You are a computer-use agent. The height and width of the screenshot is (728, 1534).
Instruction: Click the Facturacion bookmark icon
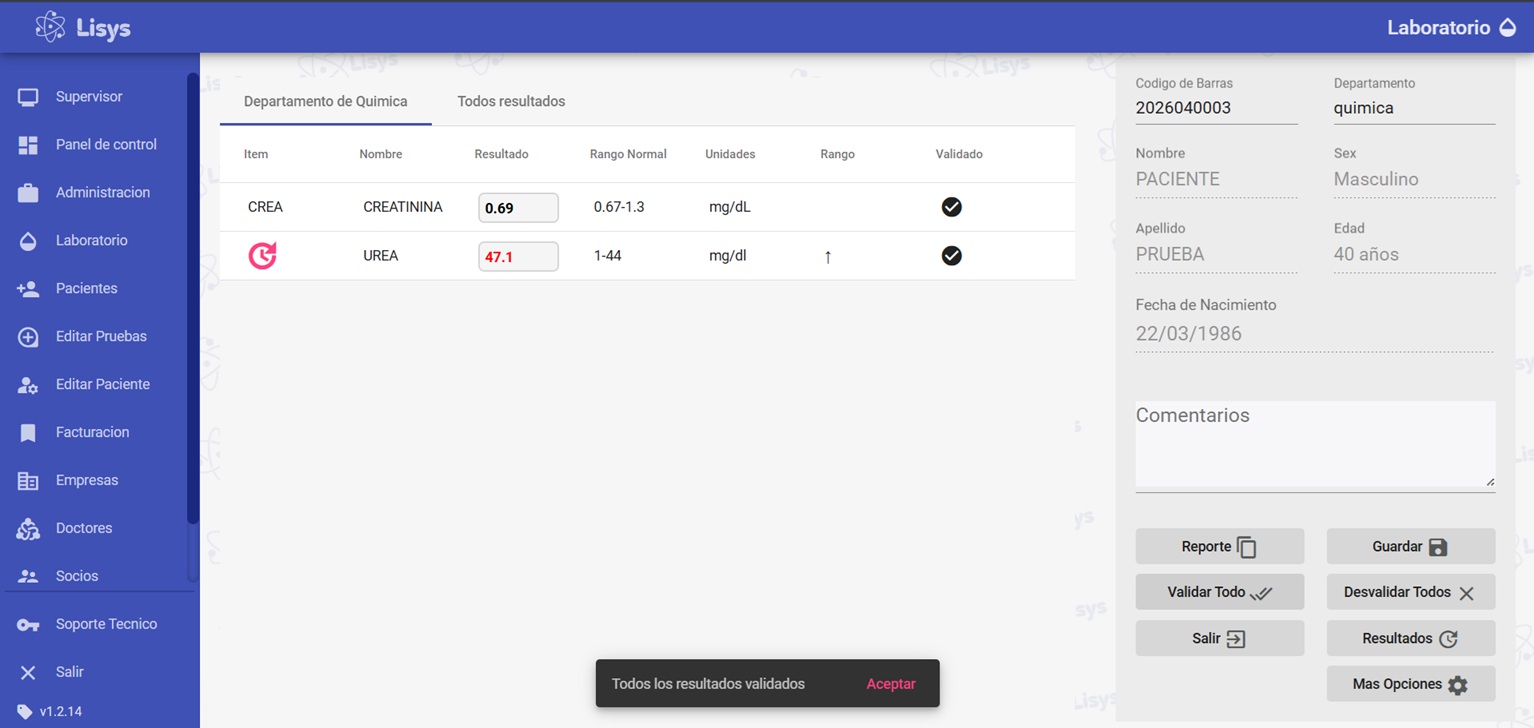[28, 433]
